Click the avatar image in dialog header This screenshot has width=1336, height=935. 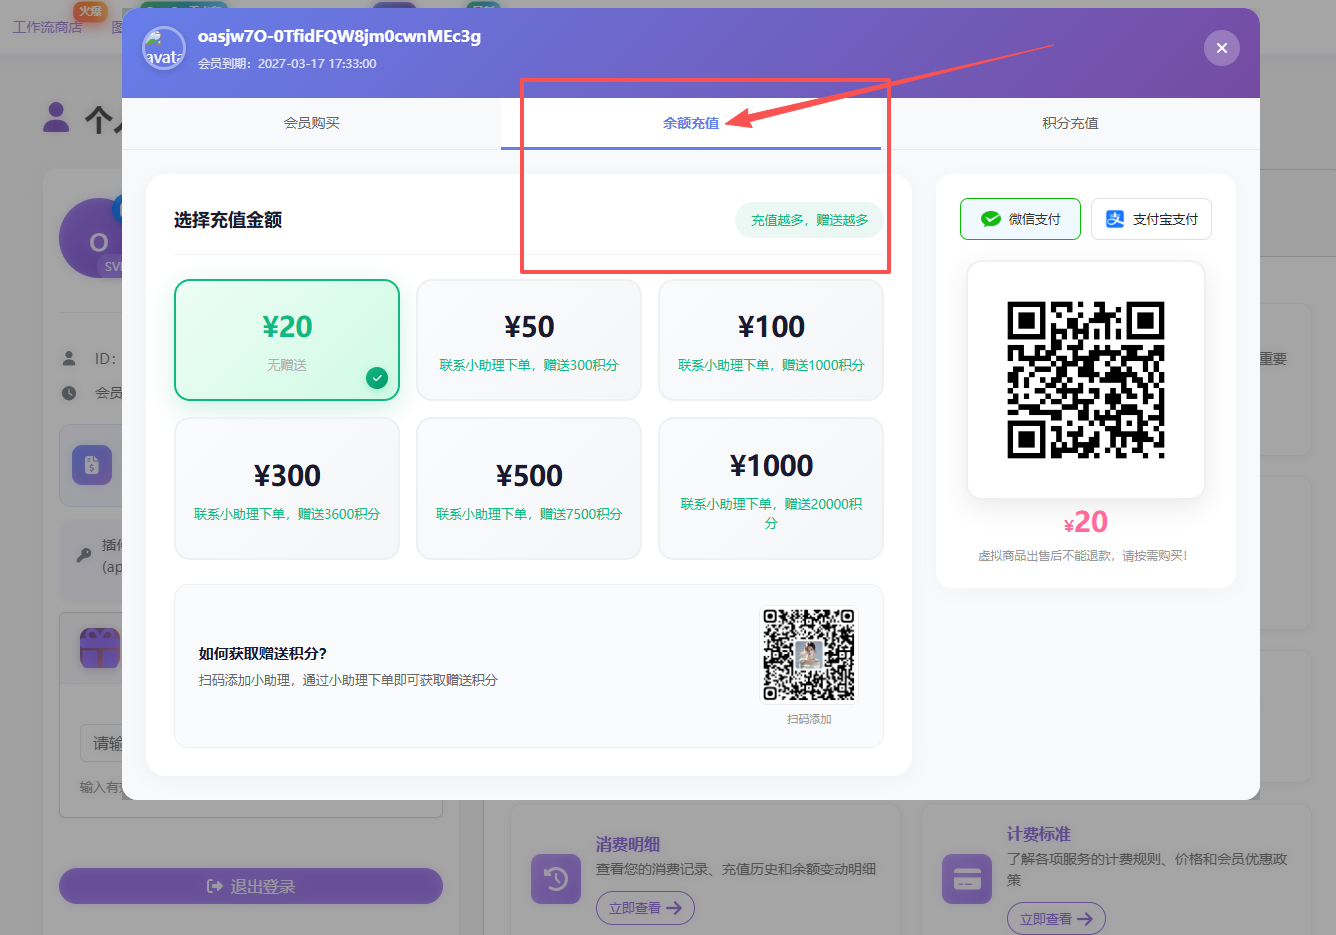pyautogui.click(x=163, y=48)
